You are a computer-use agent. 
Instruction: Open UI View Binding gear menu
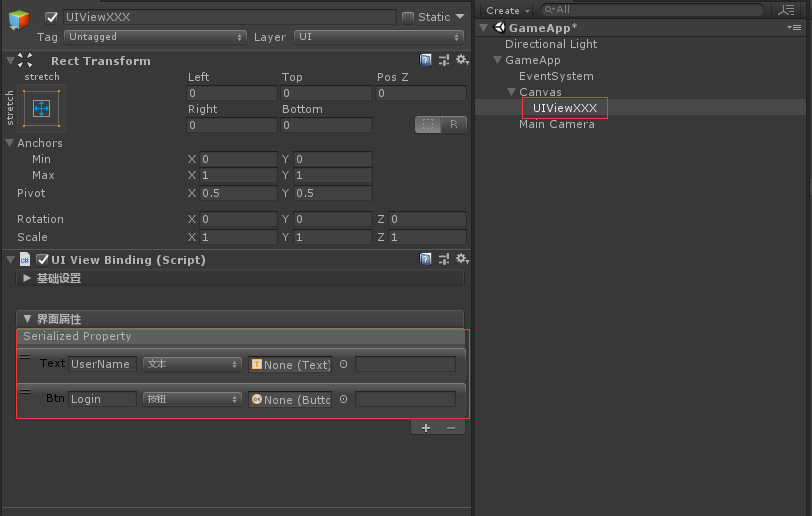point(462,259)
